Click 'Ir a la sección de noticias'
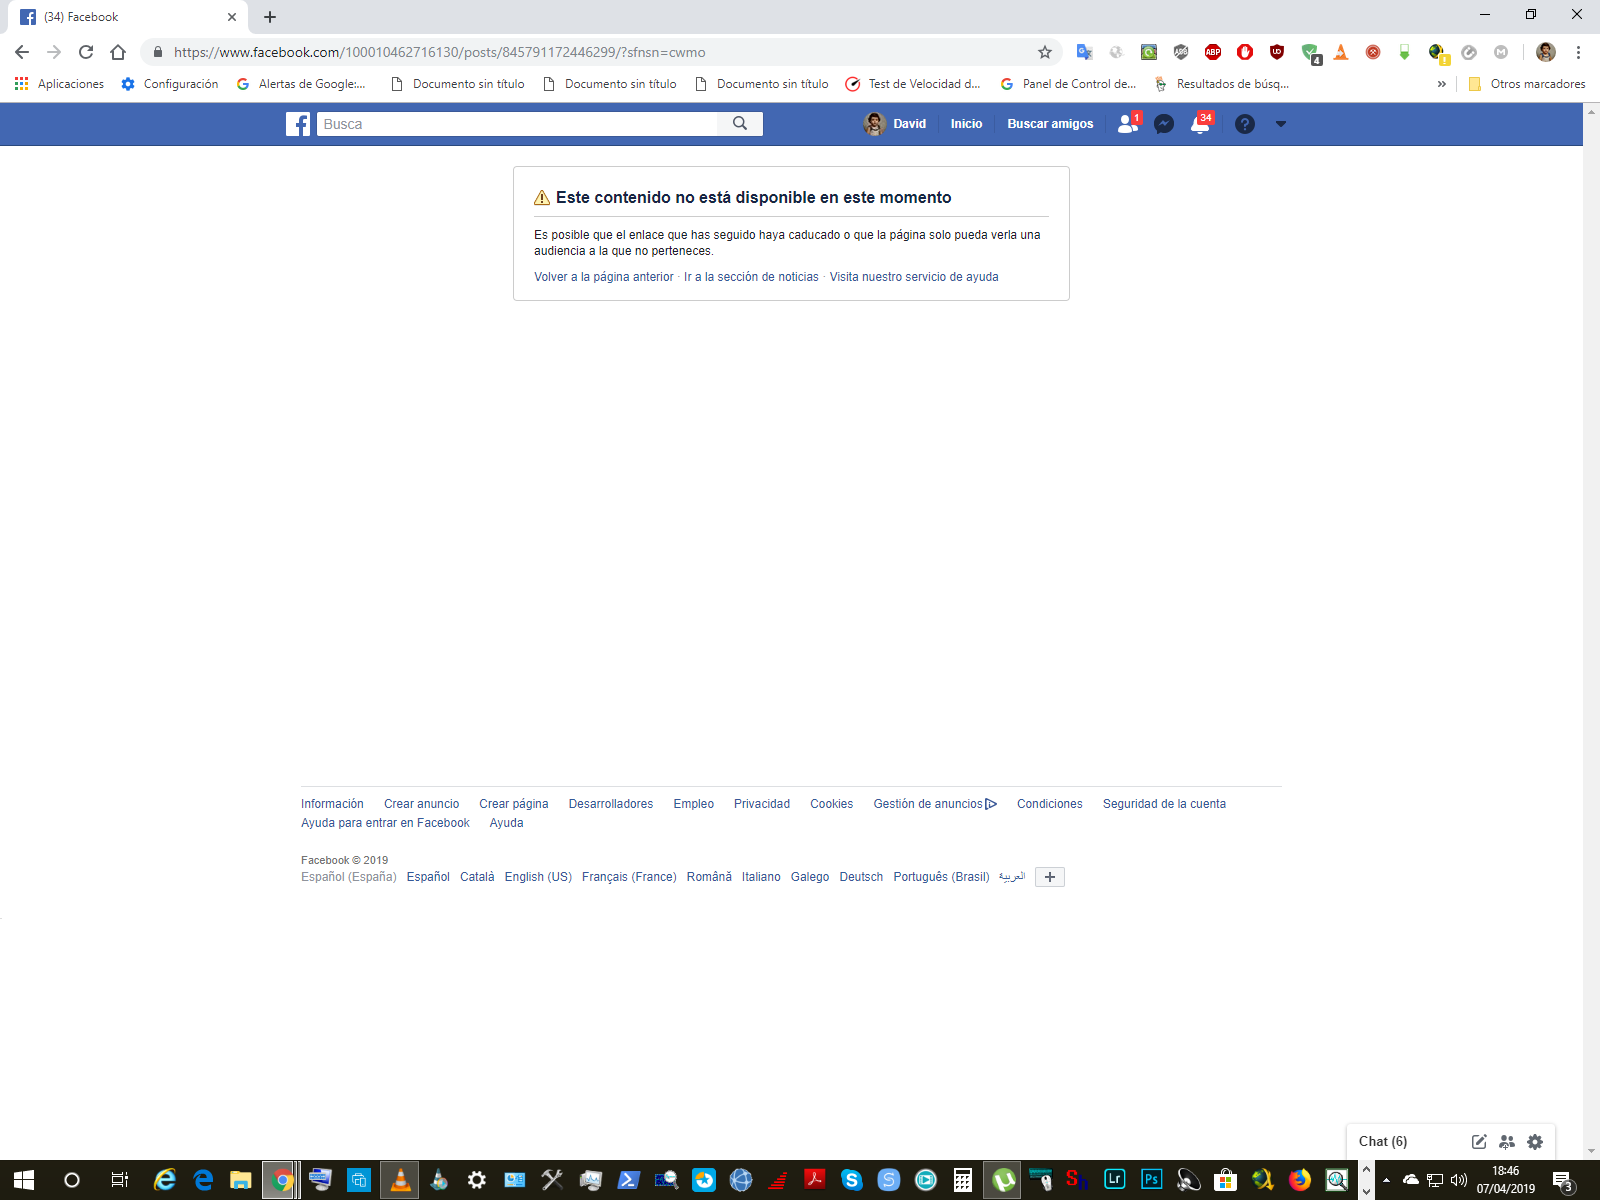 pos(751,277)
